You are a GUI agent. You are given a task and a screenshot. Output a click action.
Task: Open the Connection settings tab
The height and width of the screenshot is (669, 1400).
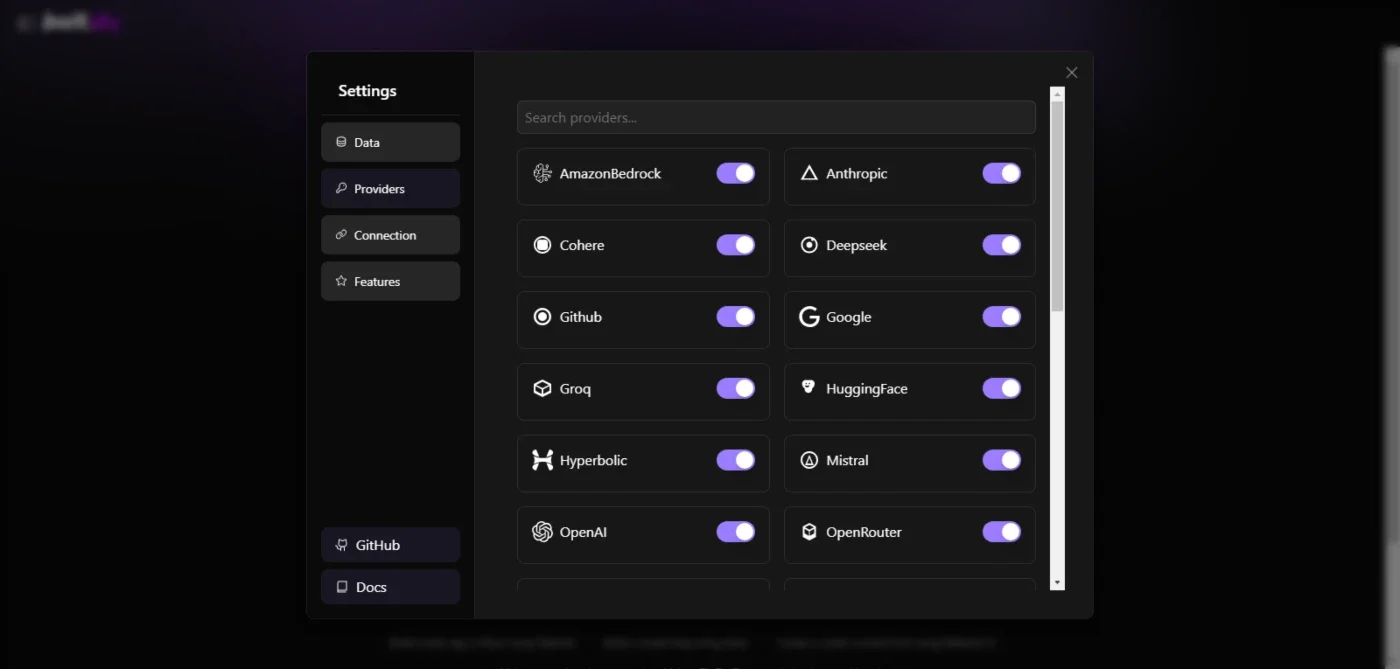tap(390, 235)
